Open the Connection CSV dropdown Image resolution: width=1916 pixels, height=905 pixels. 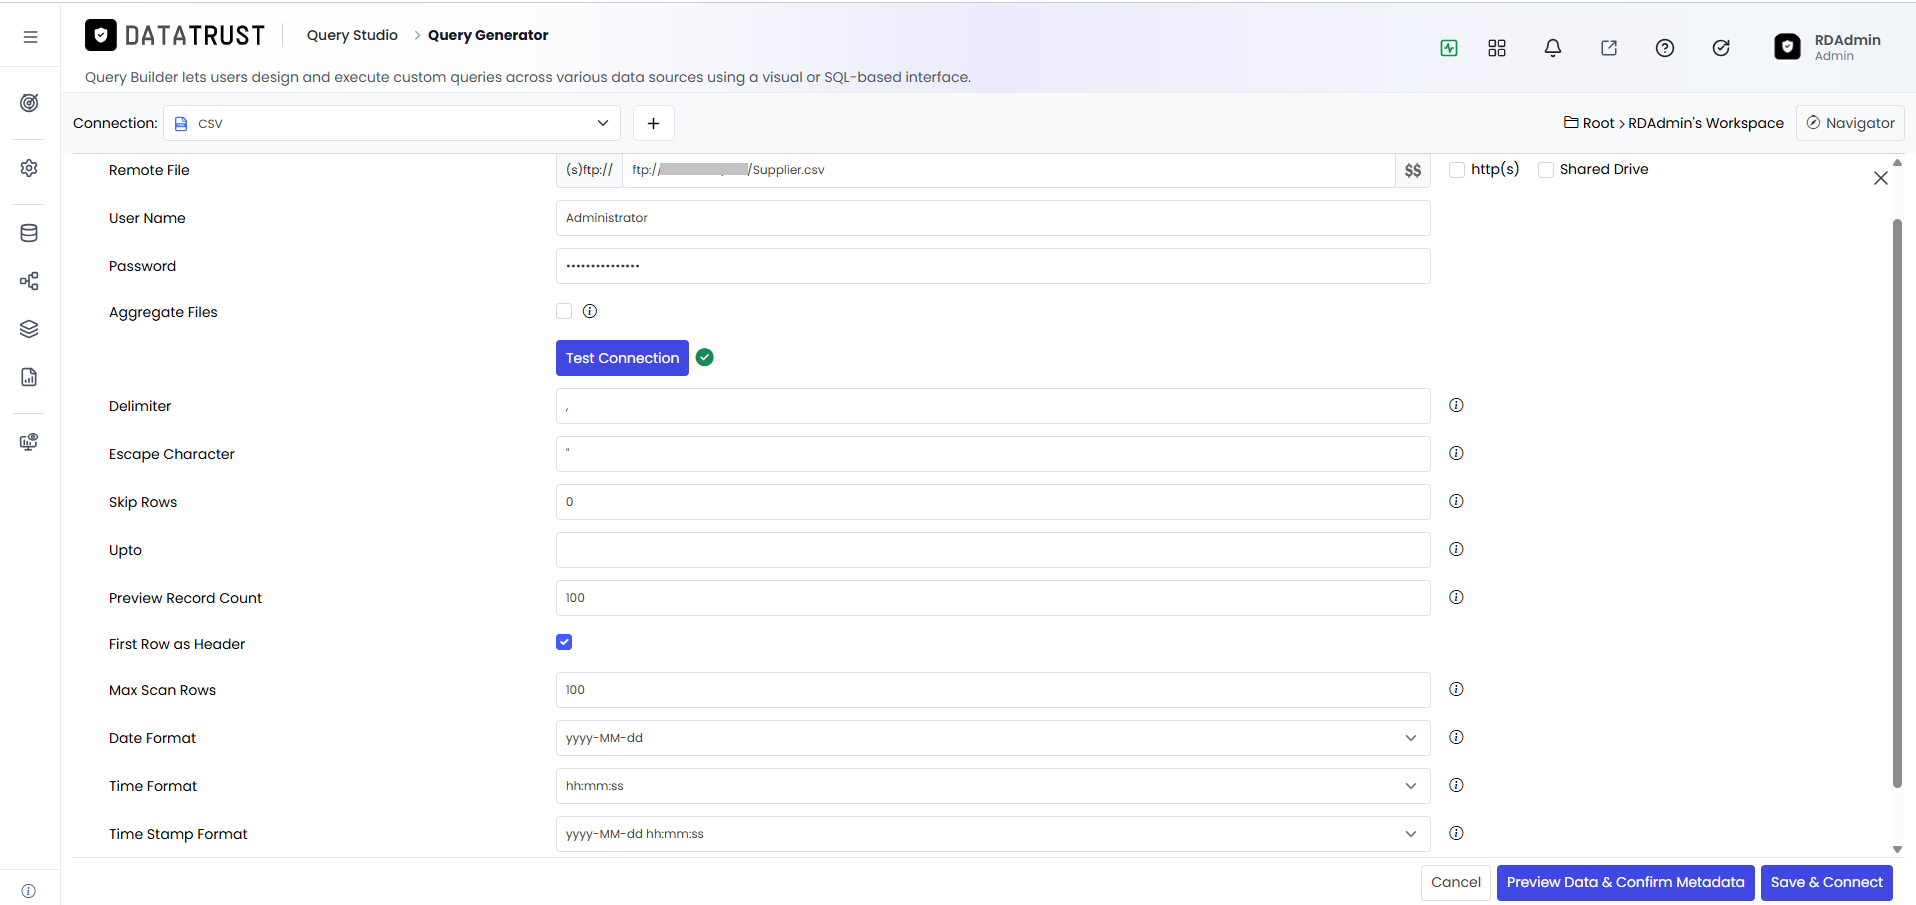392,123
